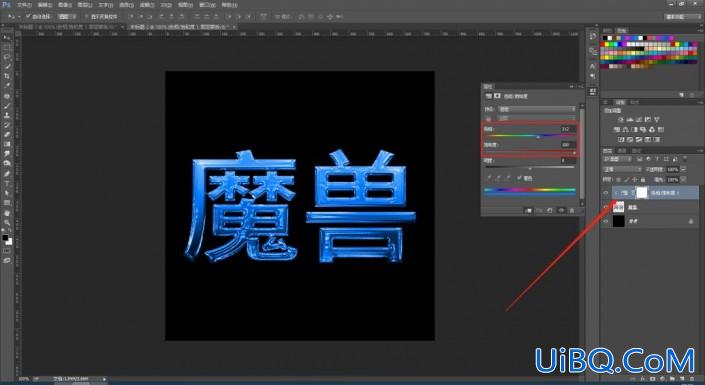
Task: Click the Saturation value field
Action: 567,144
